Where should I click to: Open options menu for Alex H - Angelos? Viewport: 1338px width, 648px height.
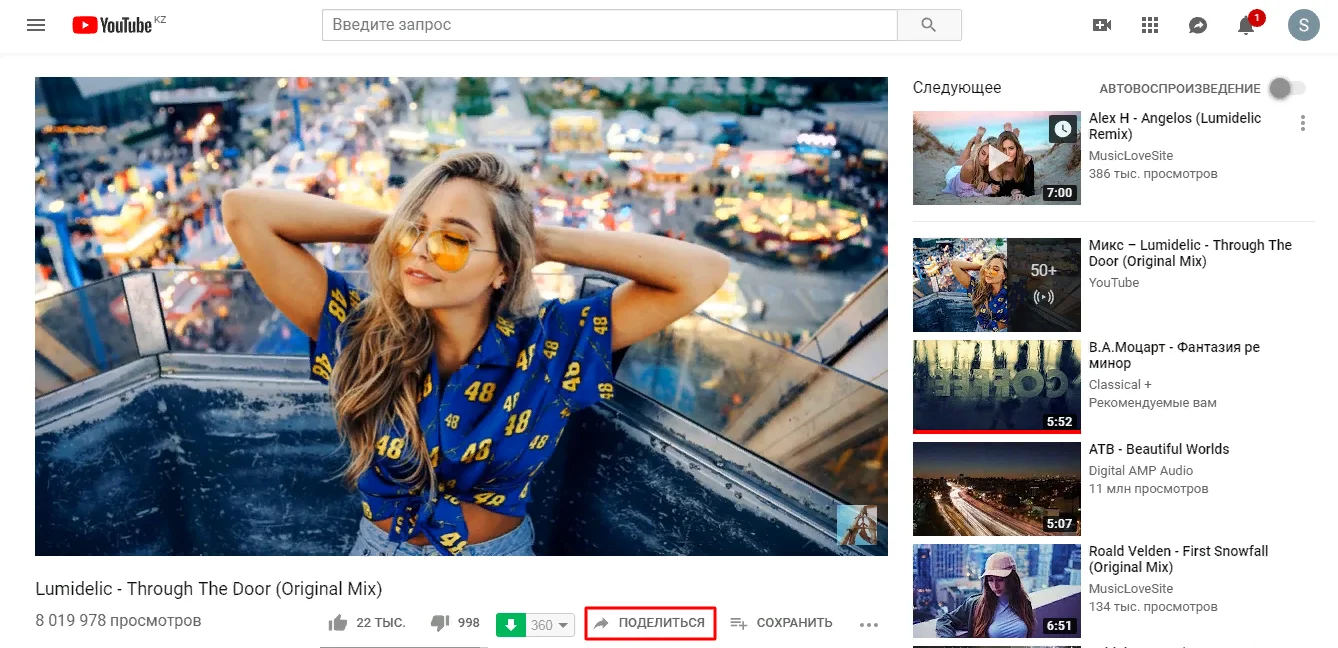pos(1302,123)
